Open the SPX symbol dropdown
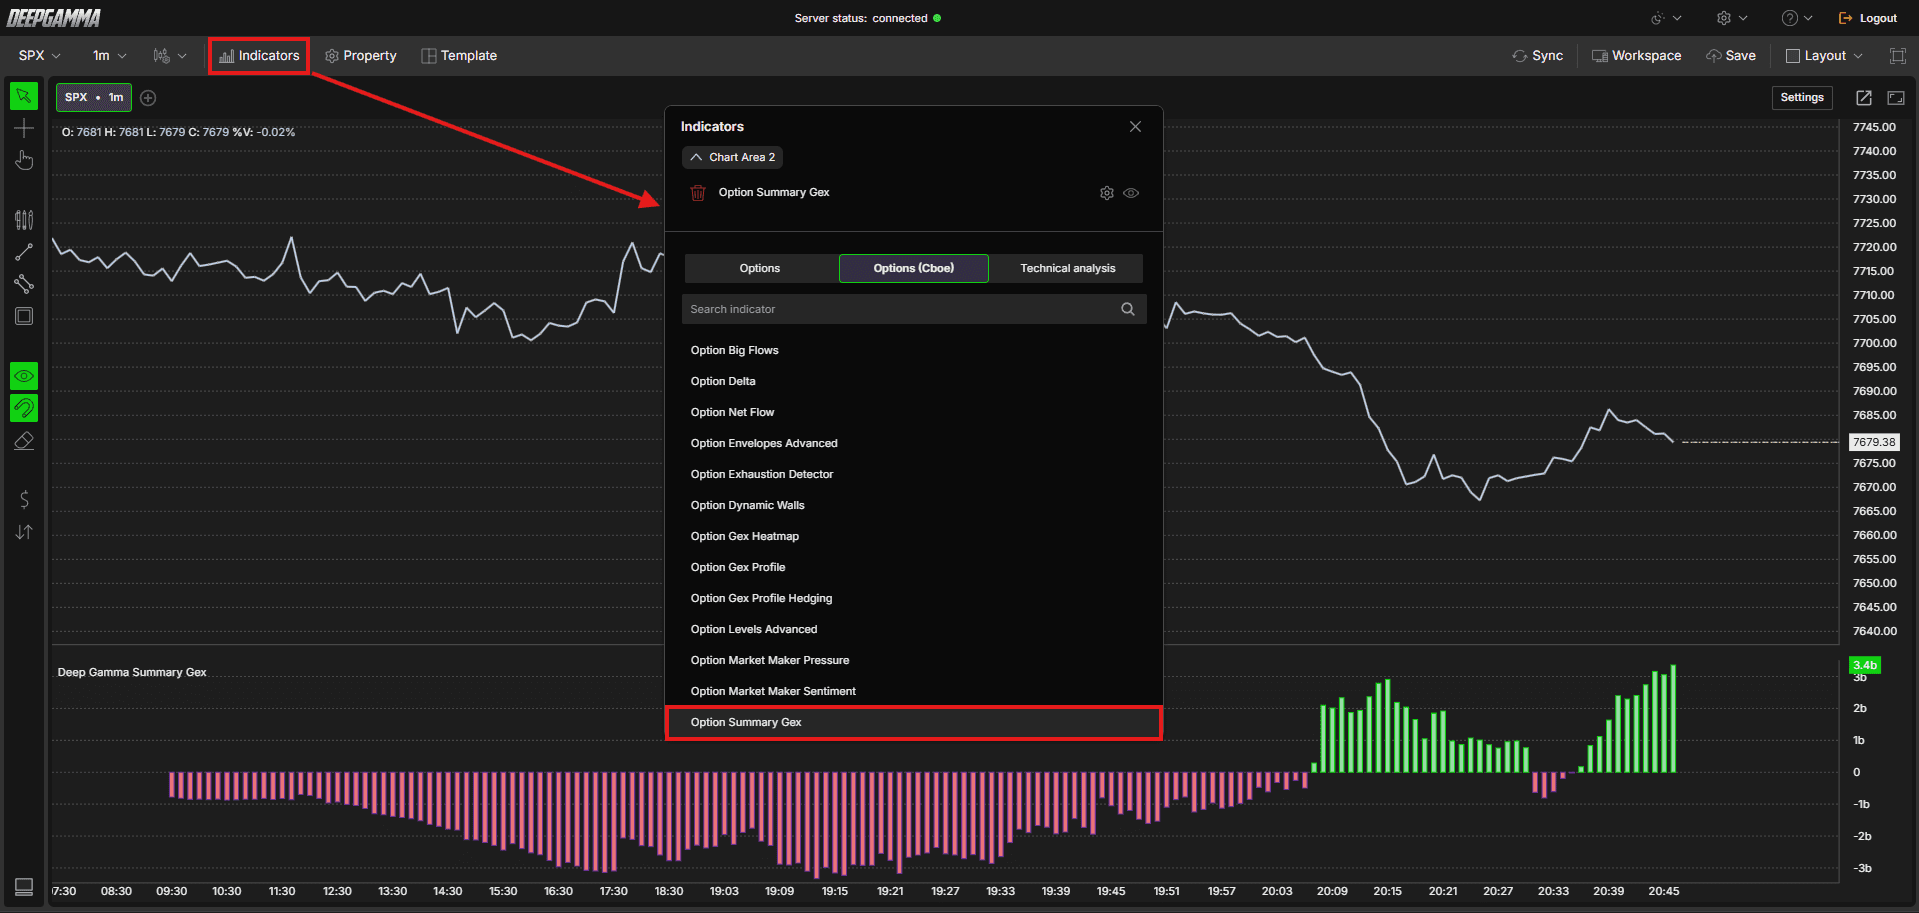This screenshot has width=1919, height=913. 40,56
